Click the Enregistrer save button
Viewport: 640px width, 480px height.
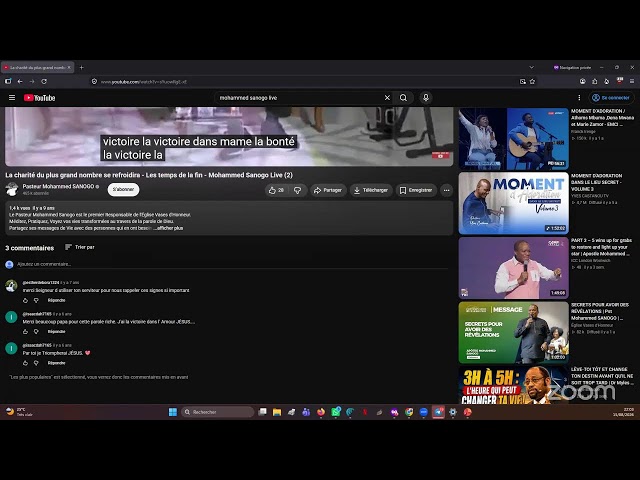pyautogui.click(x=416, y=190)
